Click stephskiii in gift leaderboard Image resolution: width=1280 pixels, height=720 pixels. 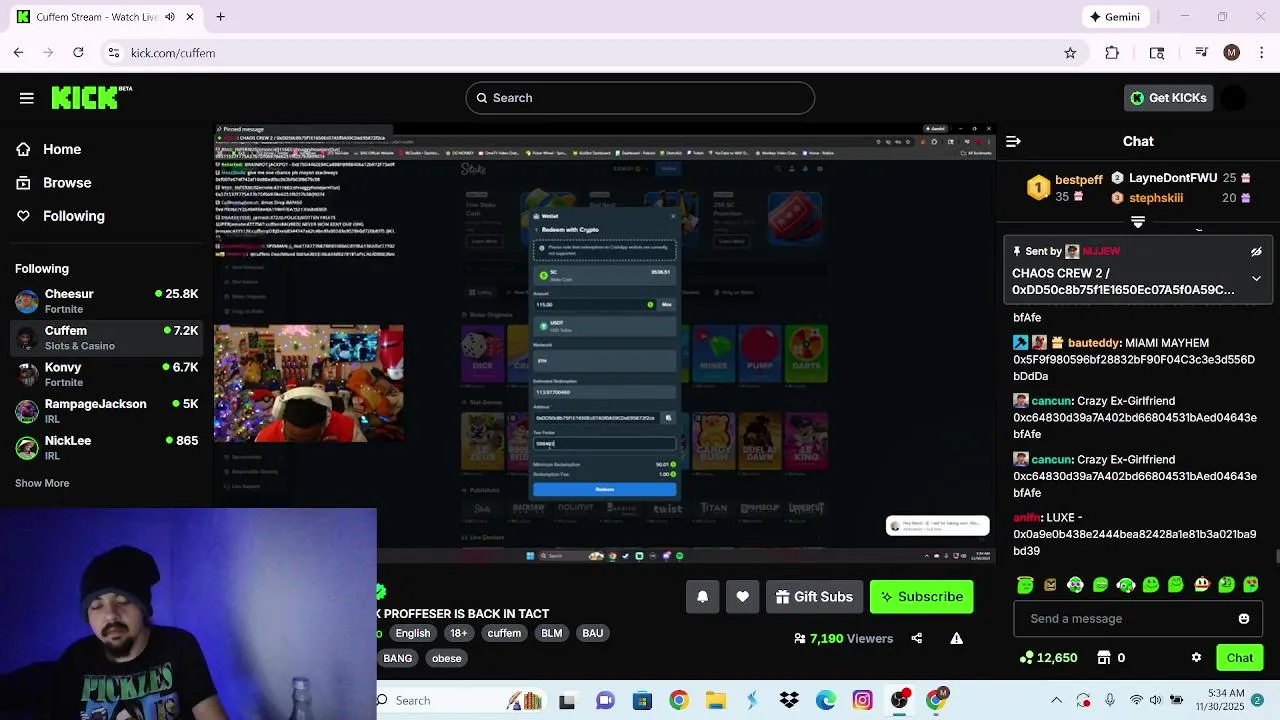(x=1156, y=198)
